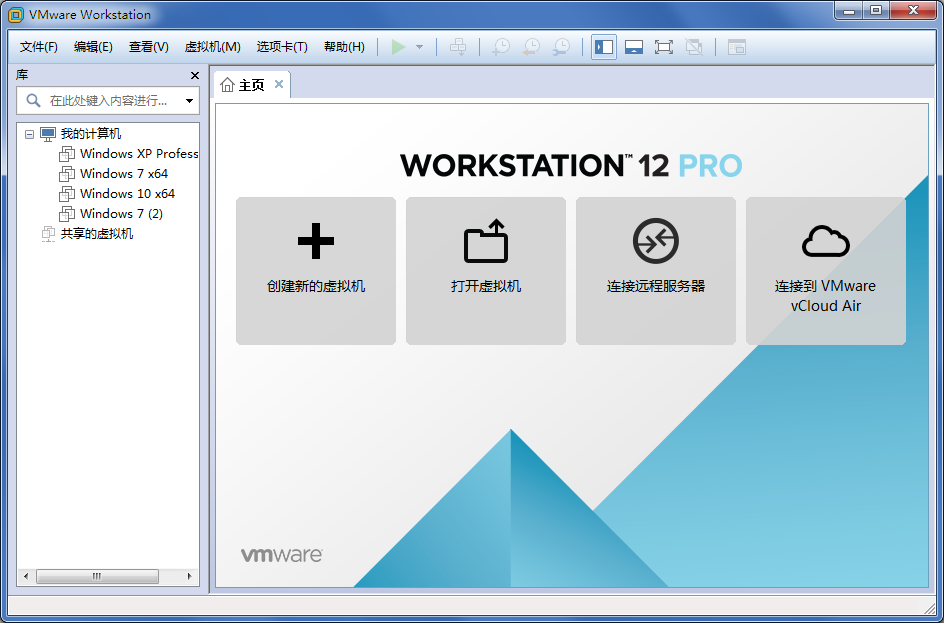
Task: Click 打开虚拟机 tile
Action: tap(486, 271)
